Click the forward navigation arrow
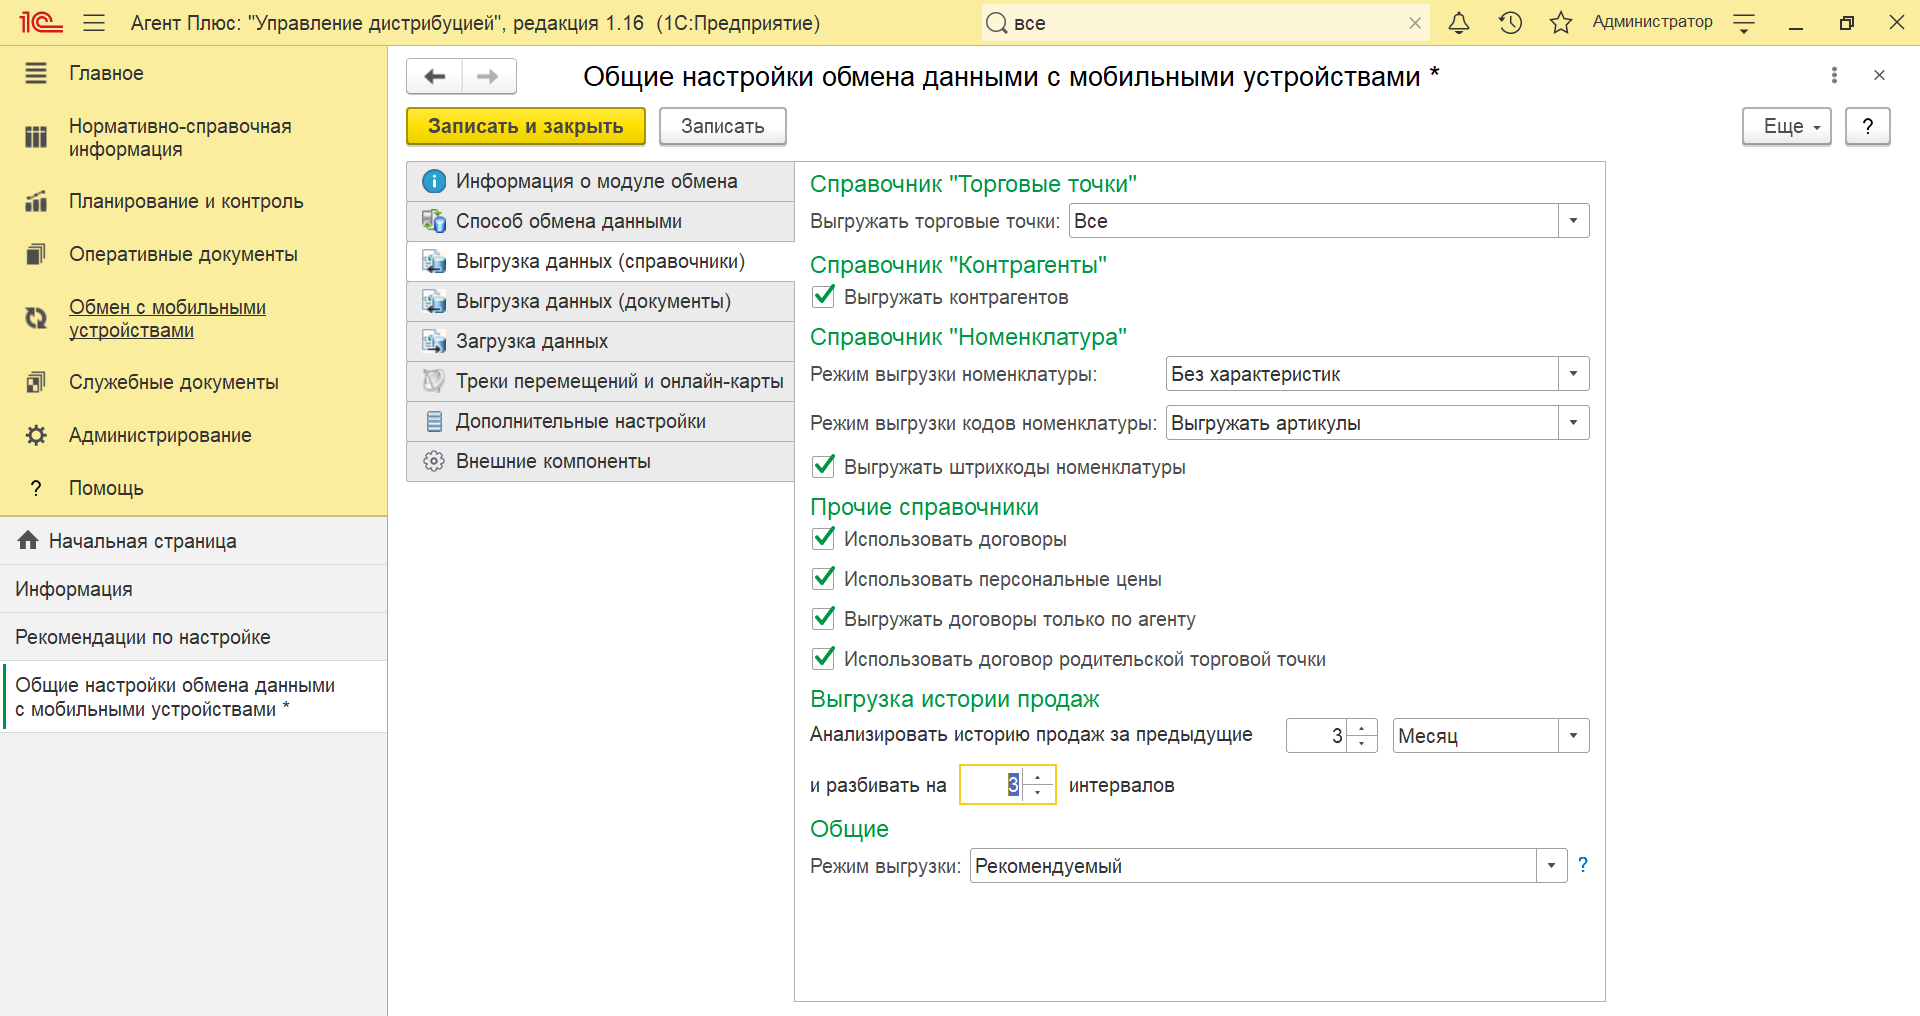This screenshot has height=1016, width=1920. pos(488,76)
